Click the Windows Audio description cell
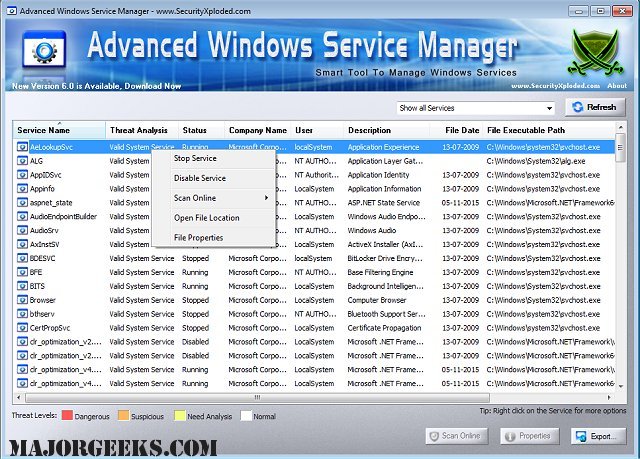This screenshot has height=459, width=640. pos(371,230)
